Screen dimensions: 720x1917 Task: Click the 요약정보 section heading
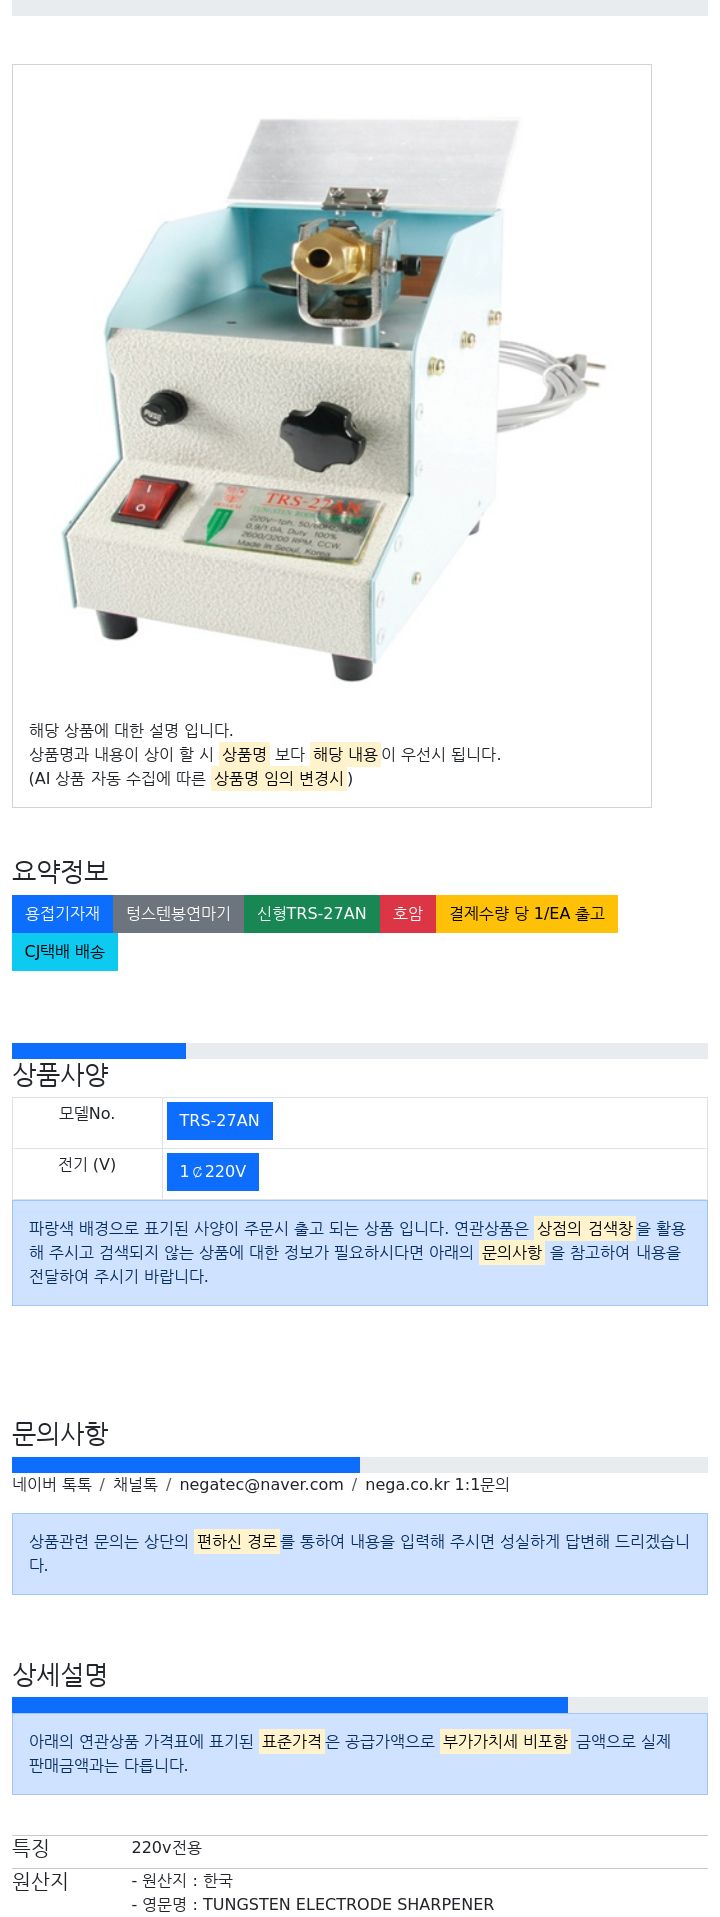(60, 871)
